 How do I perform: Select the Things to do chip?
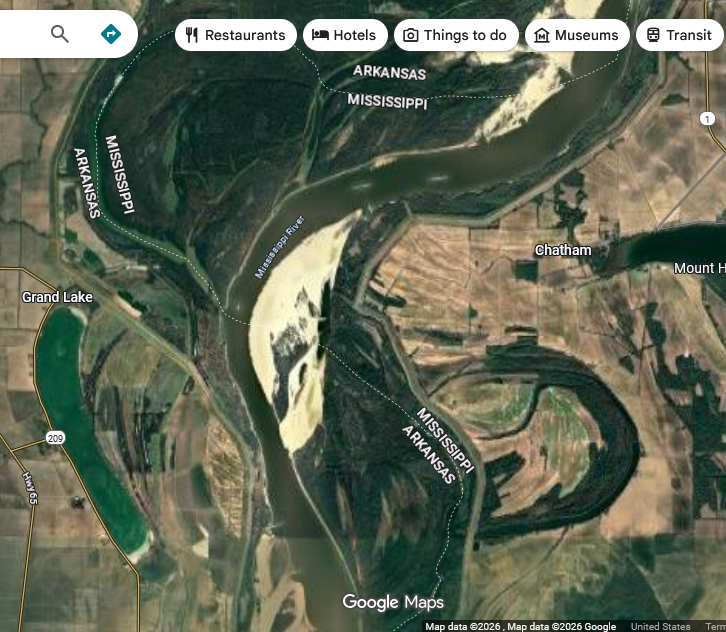(x=456, y=35)
